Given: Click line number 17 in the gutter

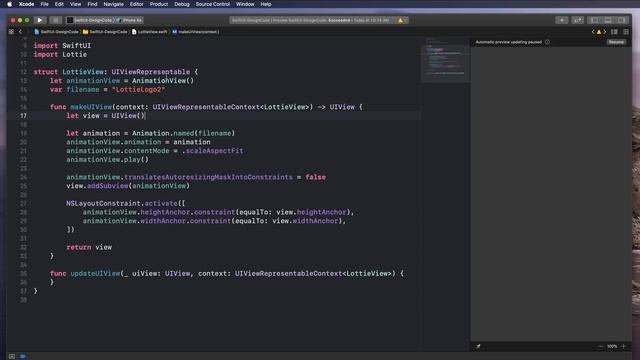Looking at the screenshot, I should [24, 116].
